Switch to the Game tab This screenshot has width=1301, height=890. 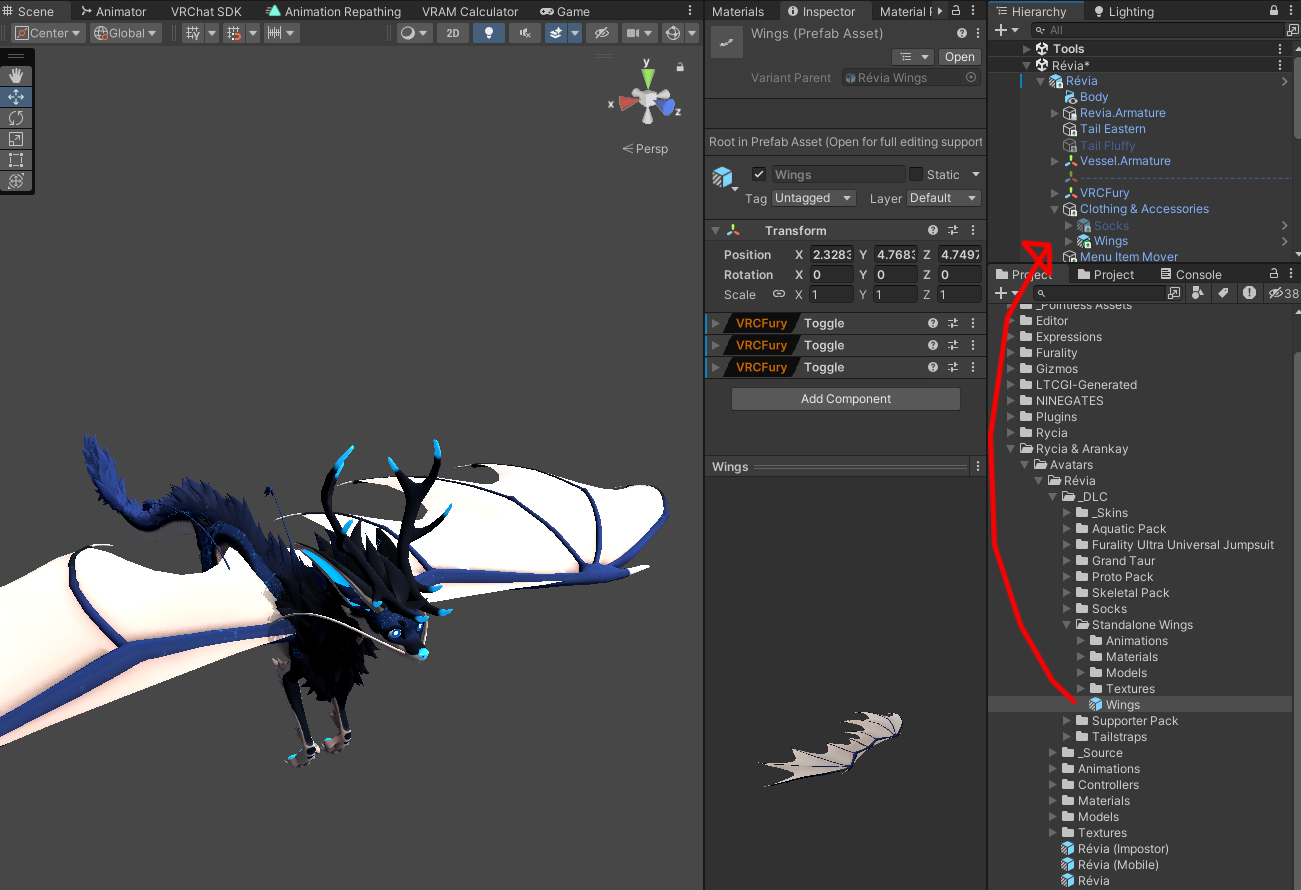[x=565, y=11]
